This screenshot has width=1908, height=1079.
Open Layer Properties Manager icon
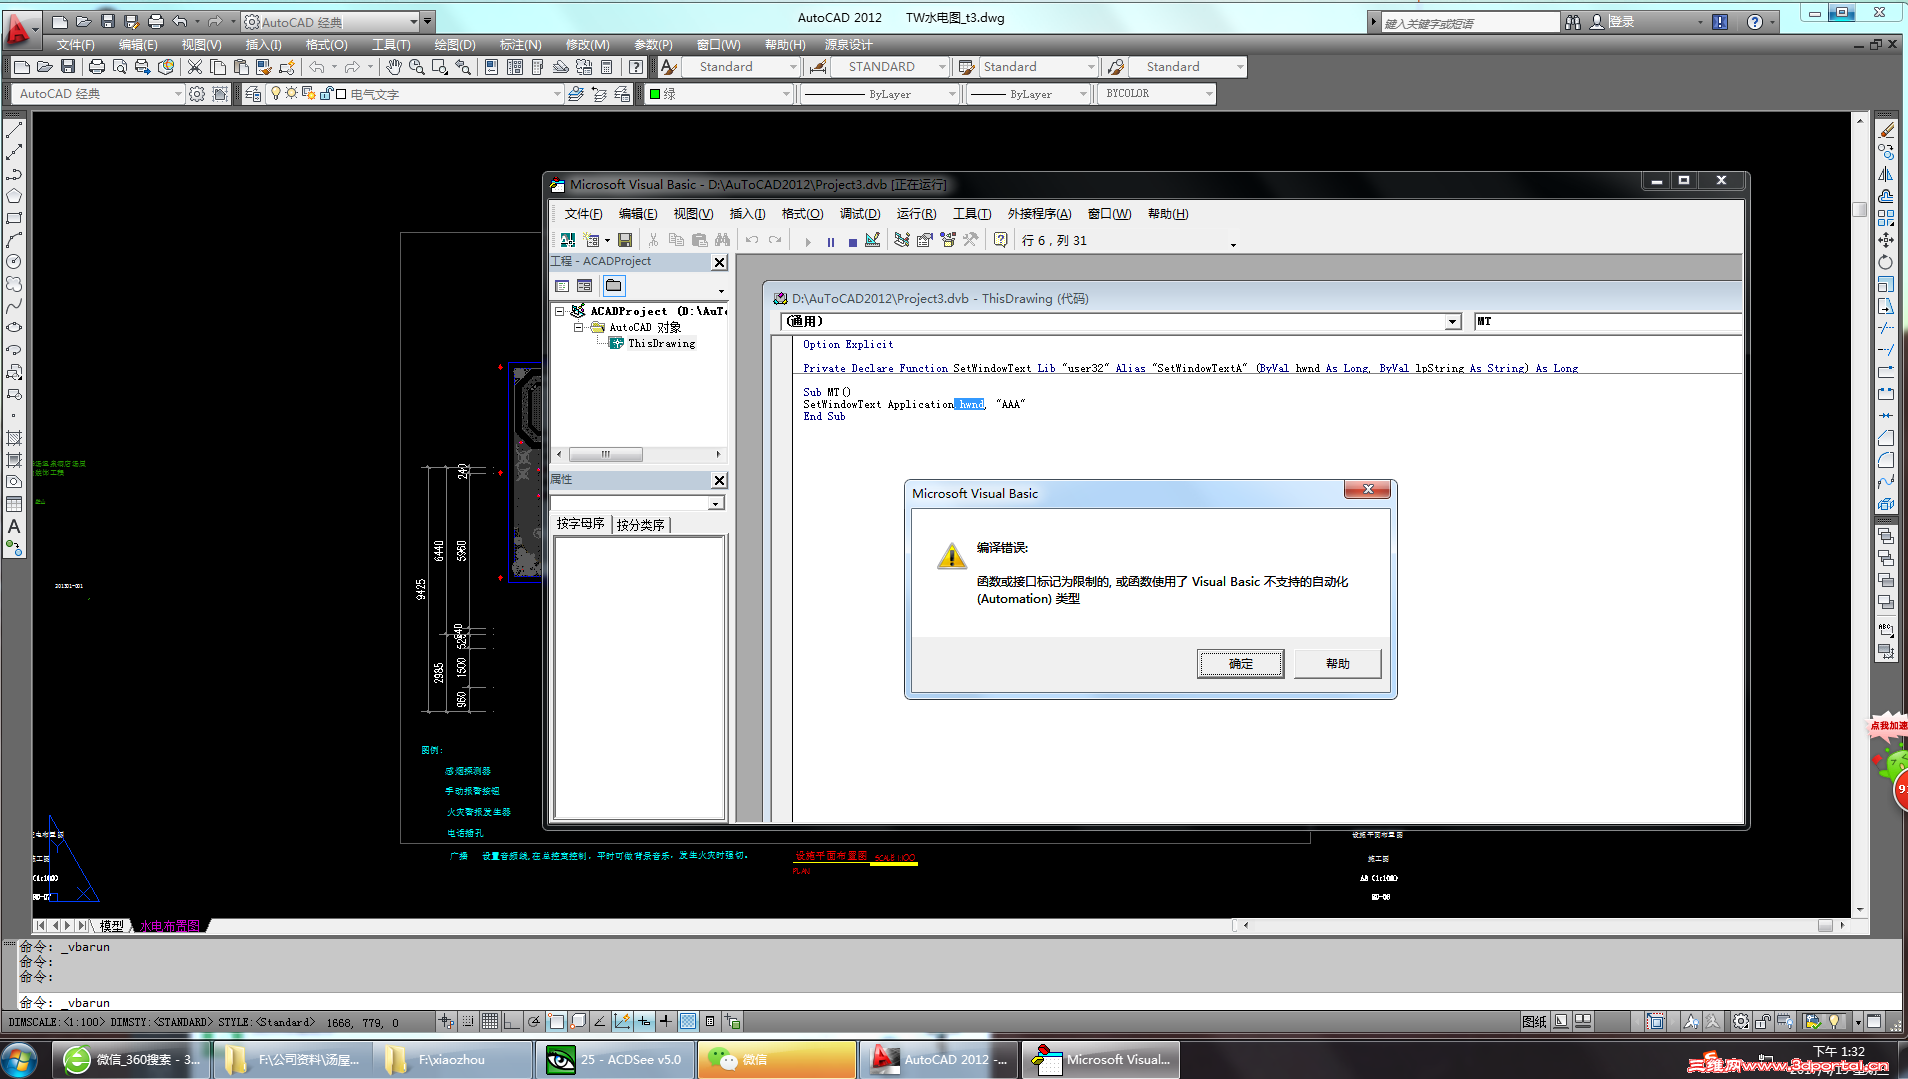click(254, 94)
